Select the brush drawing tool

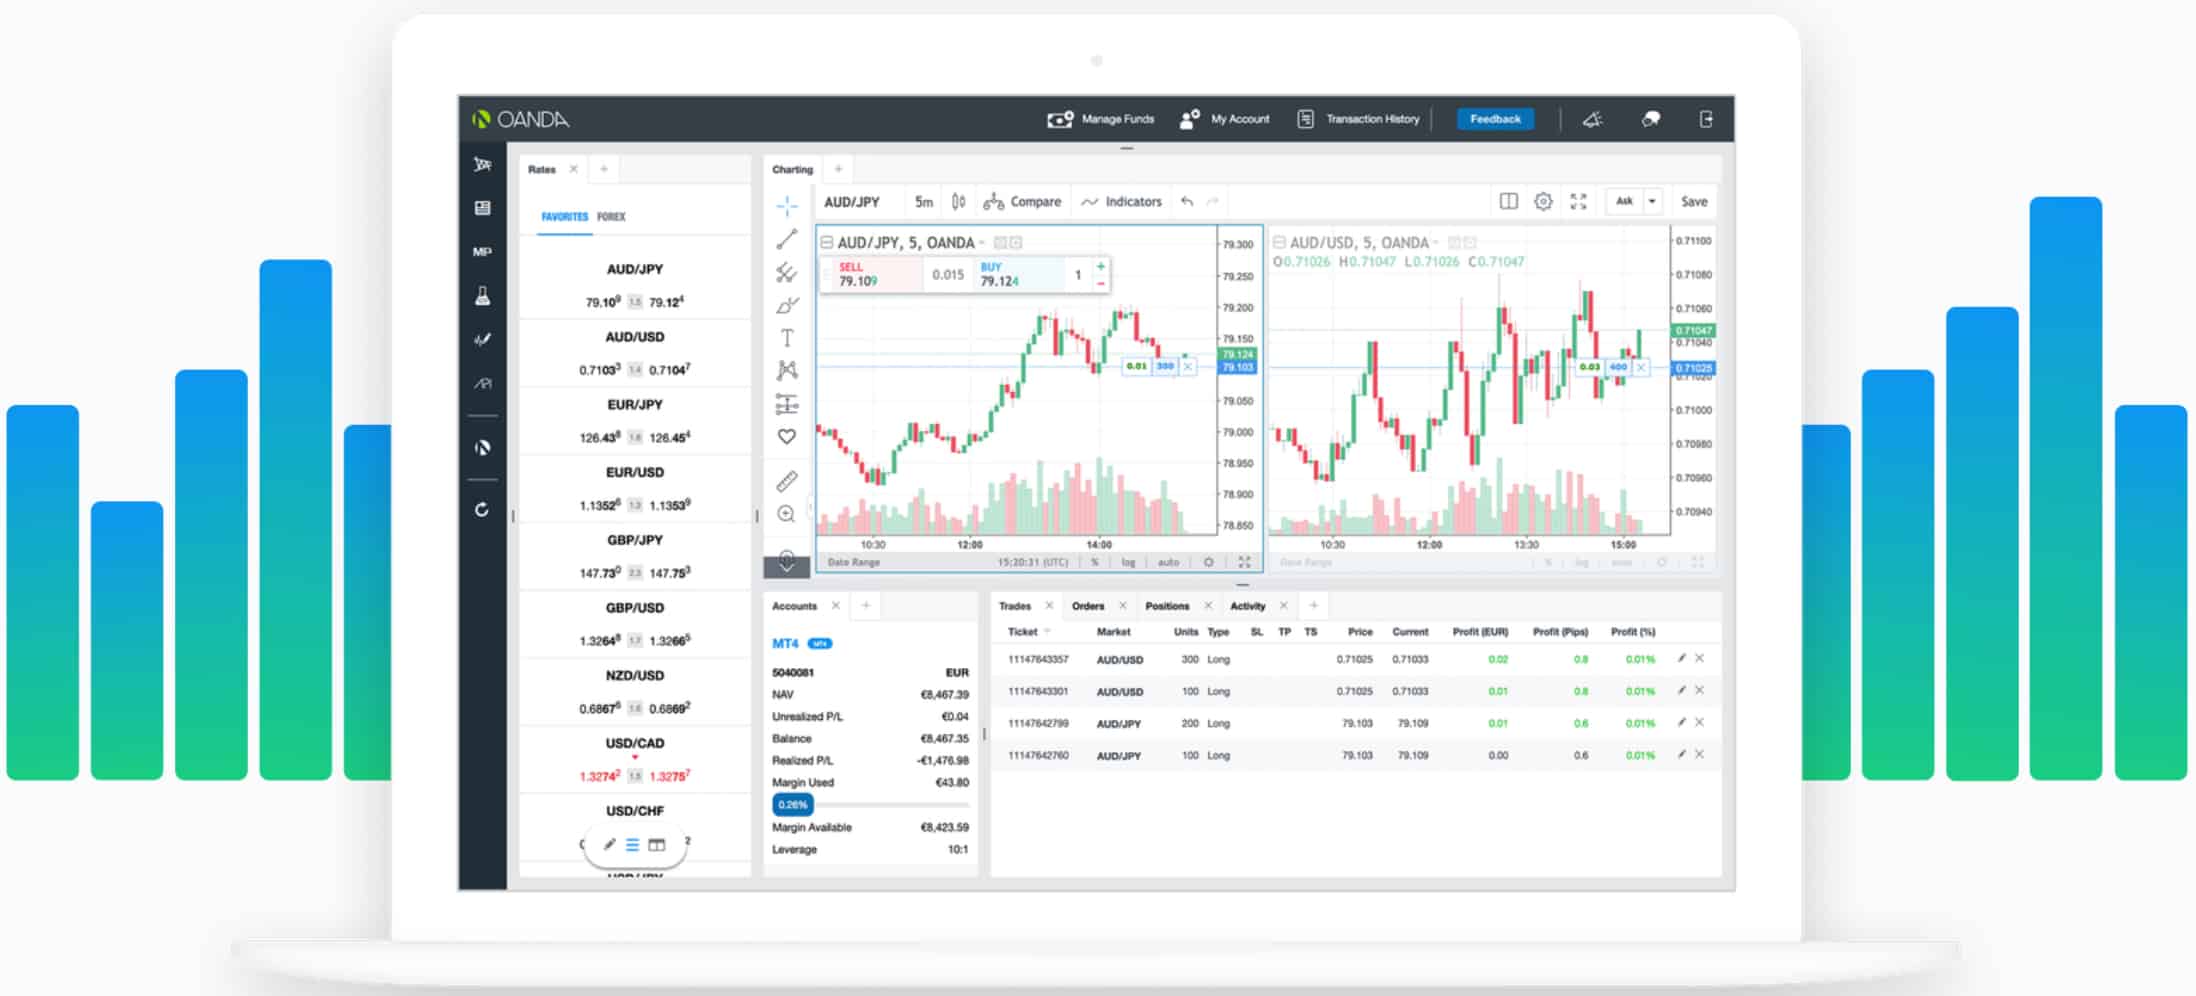787,305
